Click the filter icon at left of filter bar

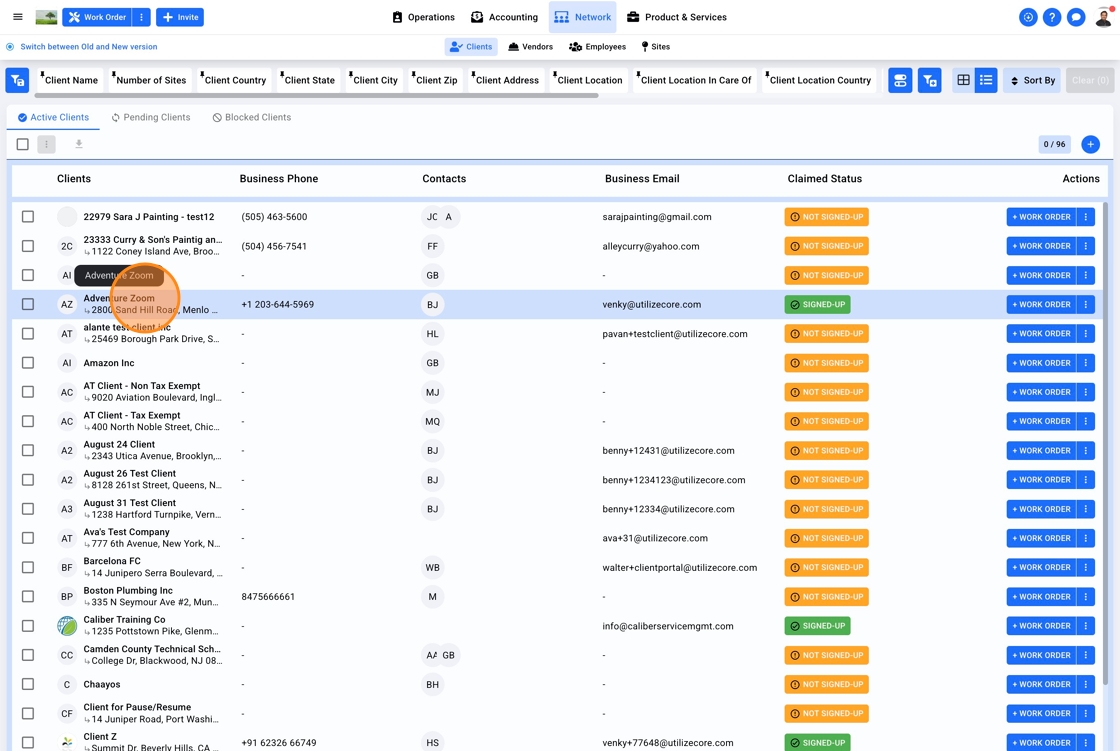(17, 80)
